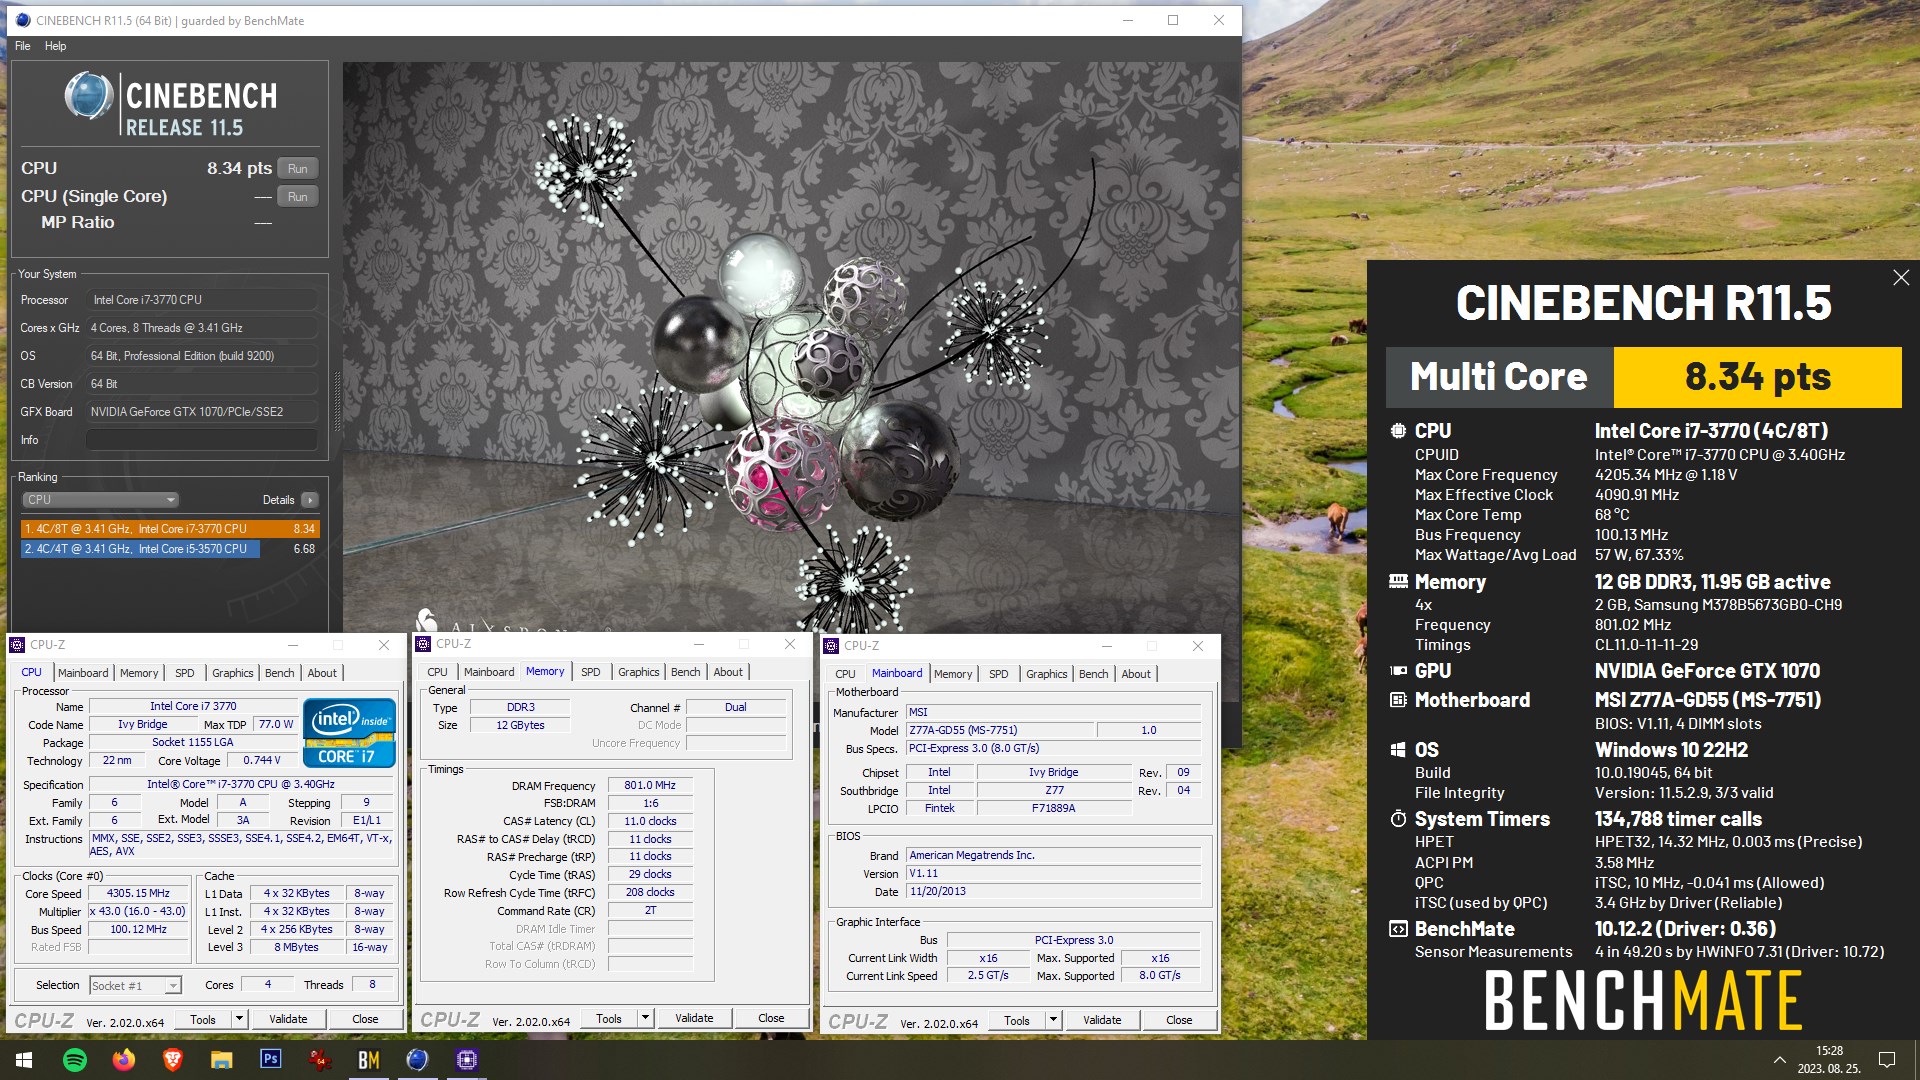
Task: Click the Core Speed value 4305.15 MHz
Action: [x=138, y=894]
